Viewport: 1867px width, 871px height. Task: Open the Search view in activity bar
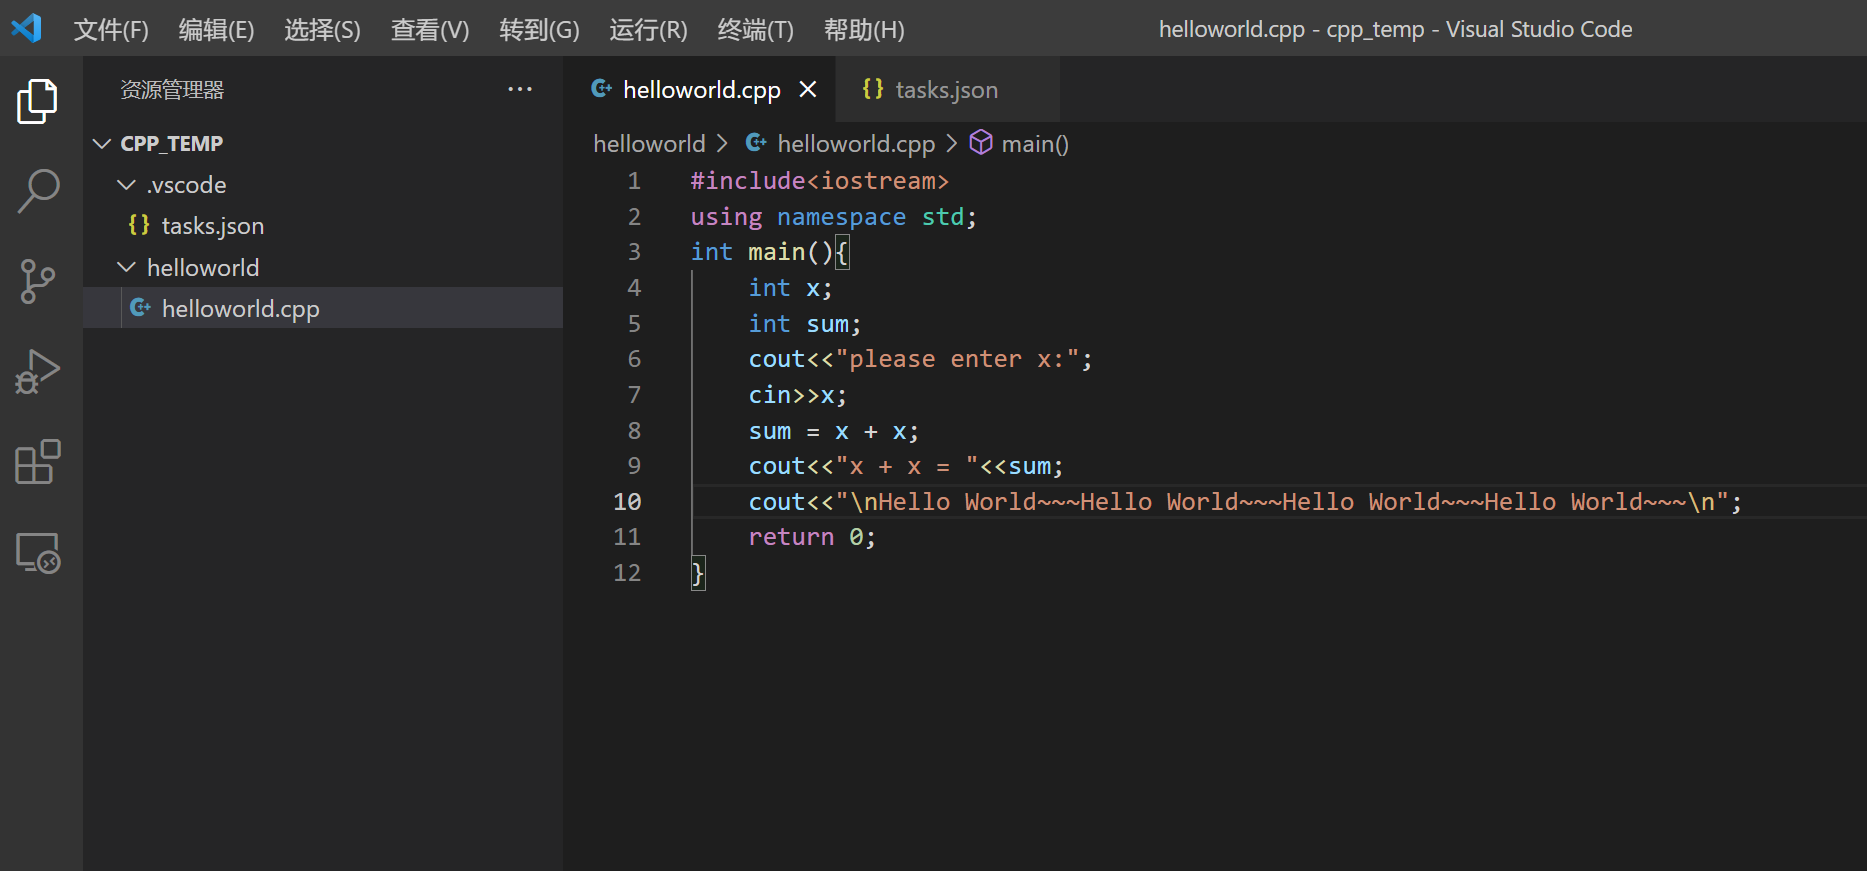point(38,191)
